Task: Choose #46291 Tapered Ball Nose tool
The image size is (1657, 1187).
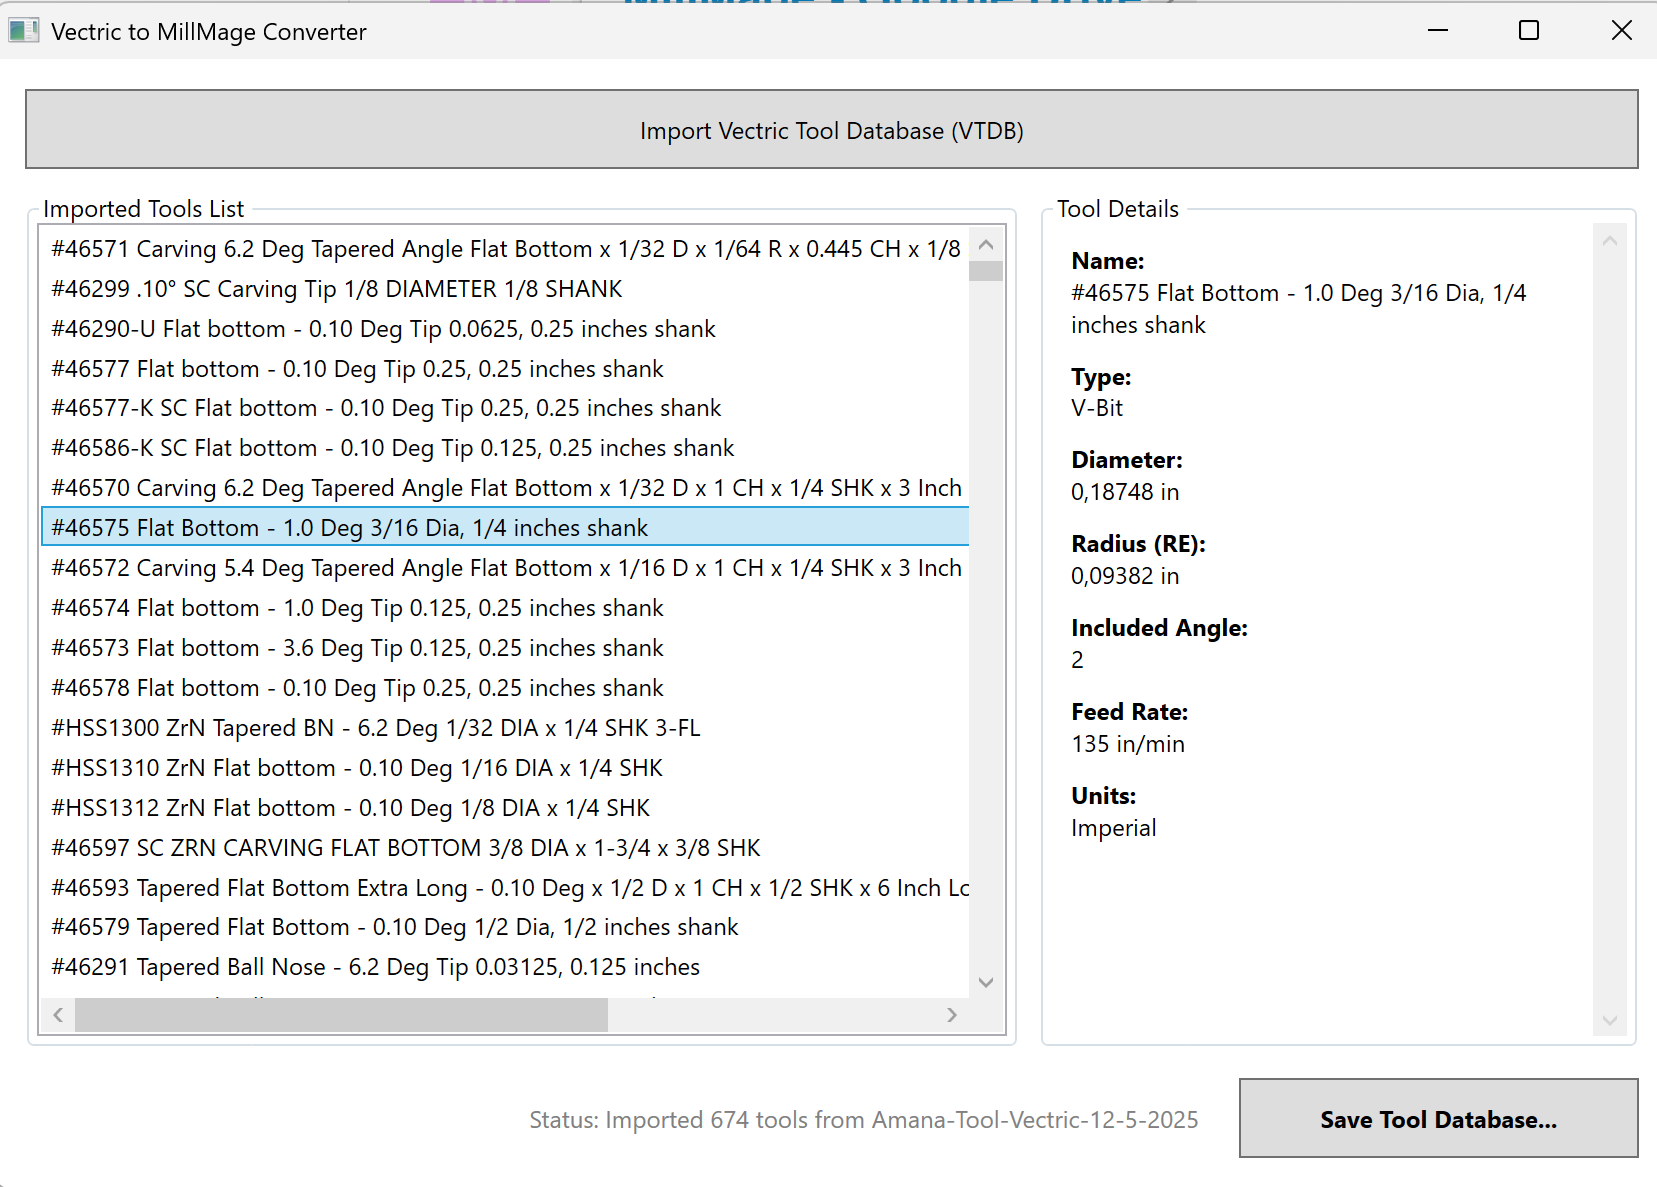Action: click(375, 967)
